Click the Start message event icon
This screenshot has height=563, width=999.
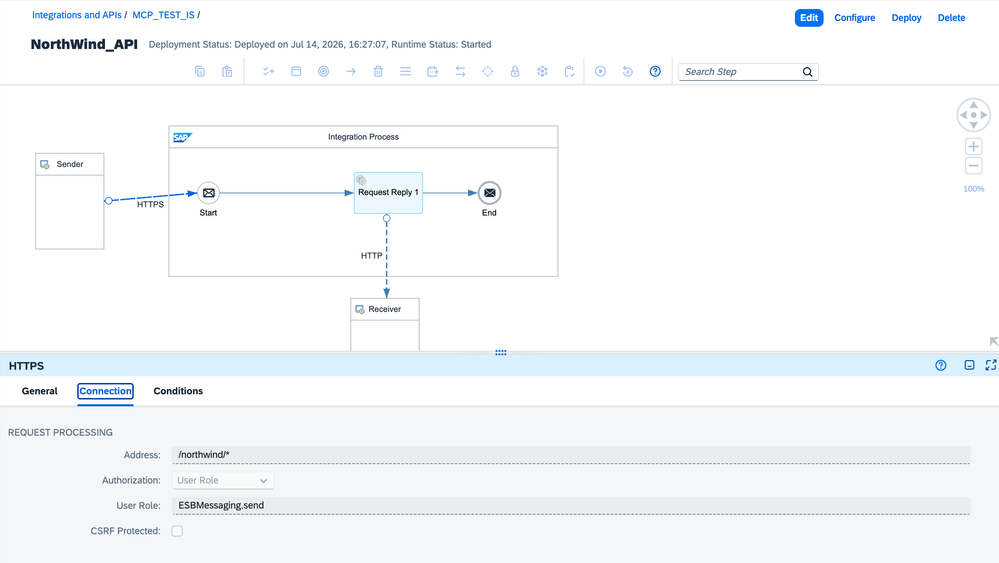pyautogui.click(x=208, y=193)
